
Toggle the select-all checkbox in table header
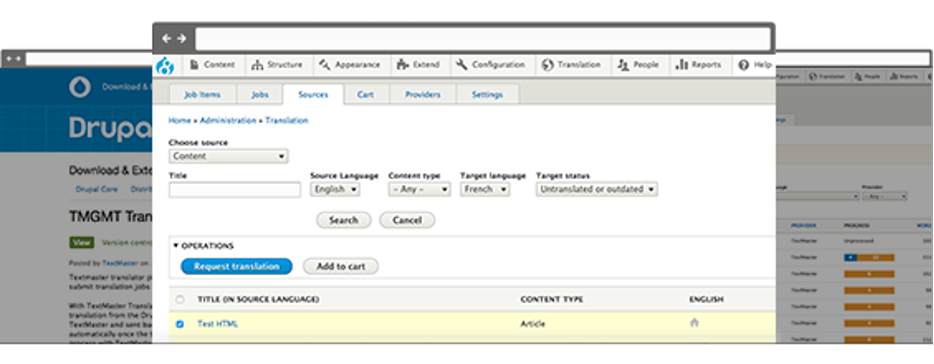click(180, 300)
